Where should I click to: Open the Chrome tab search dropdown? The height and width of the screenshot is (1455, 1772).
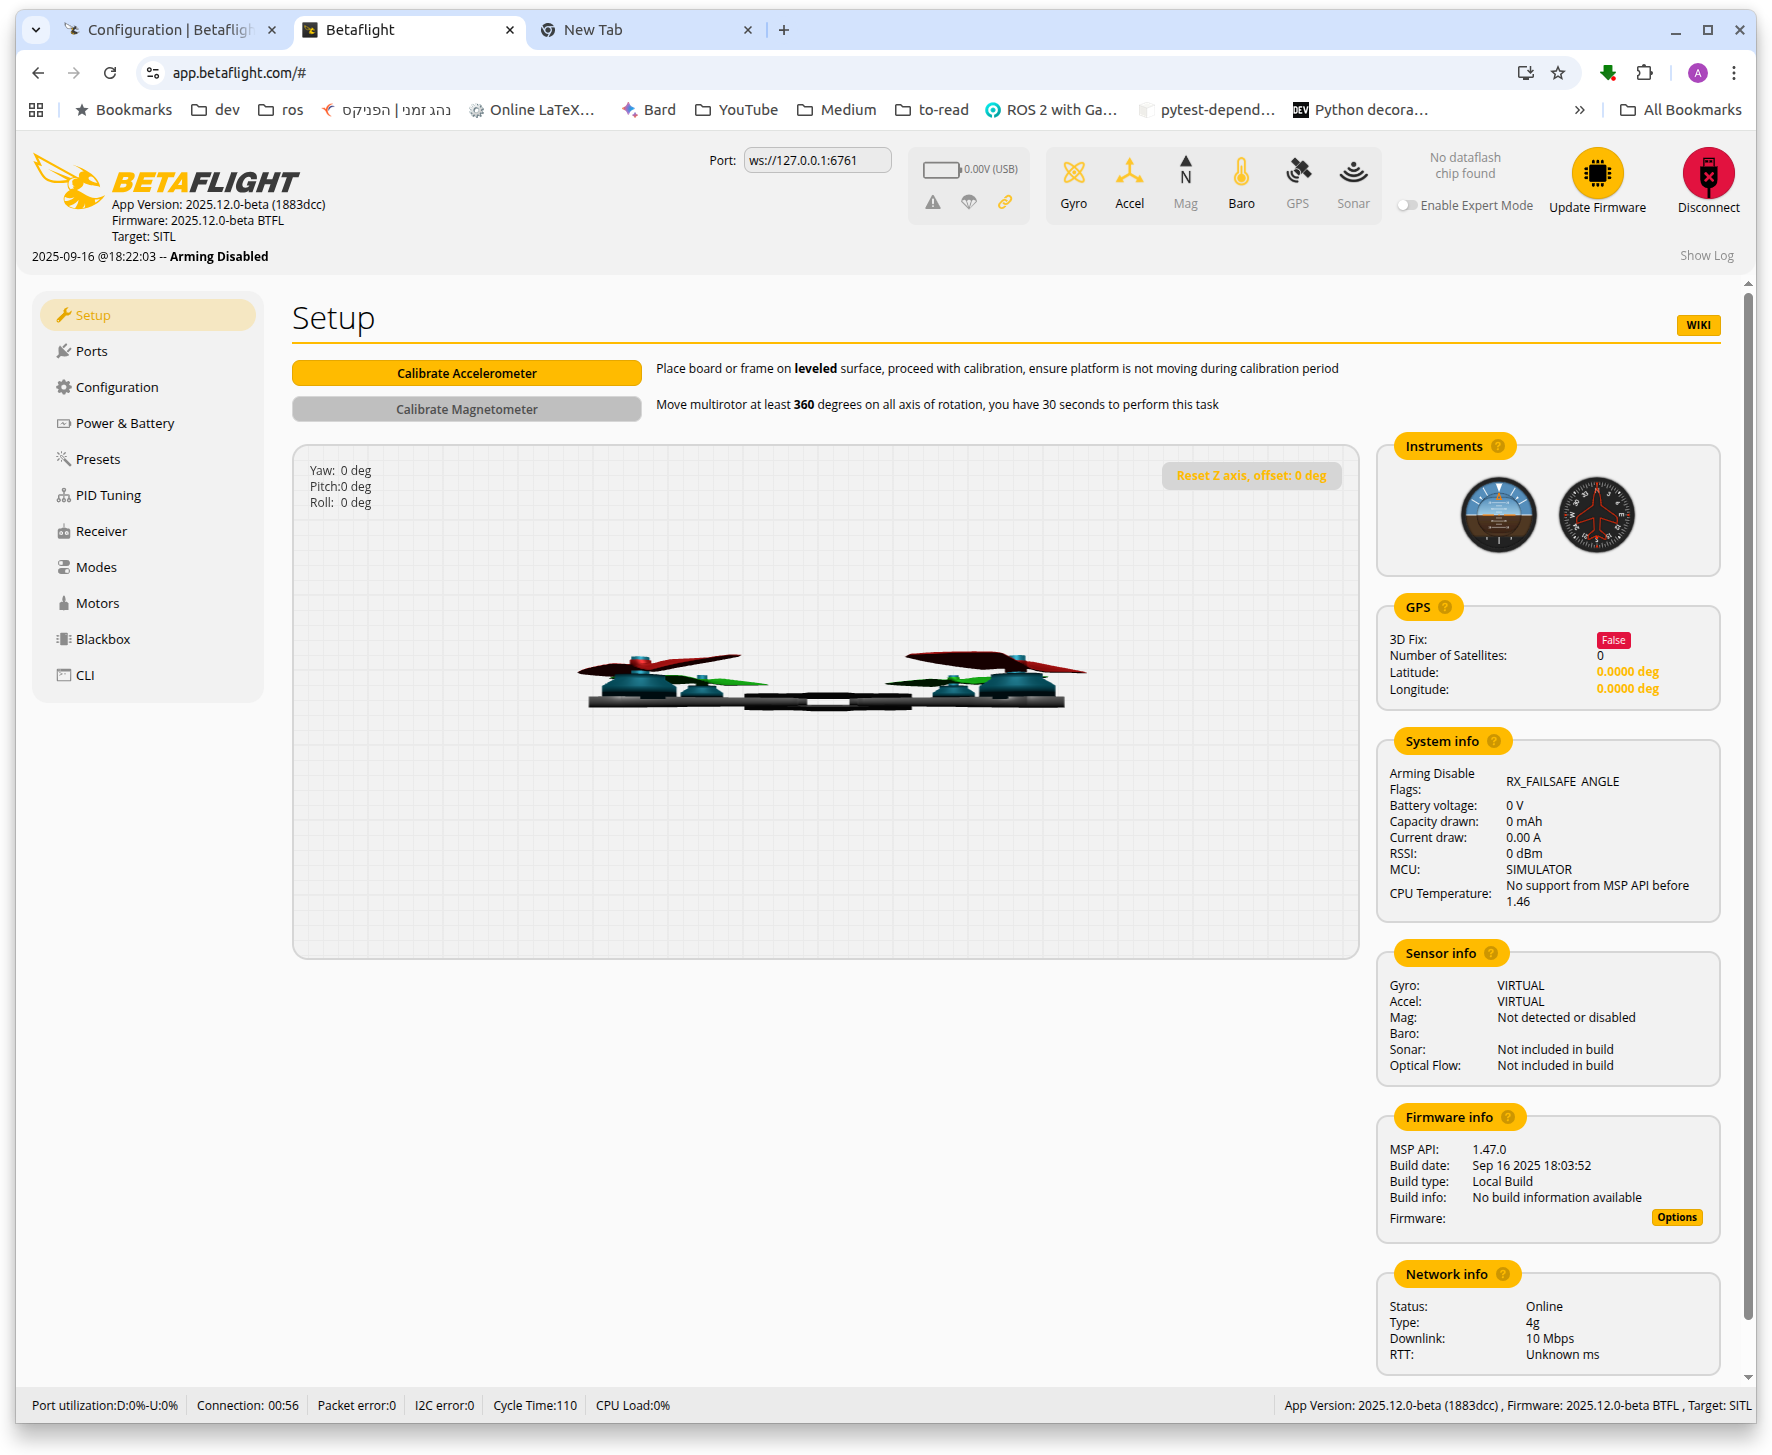pos(36,30)
